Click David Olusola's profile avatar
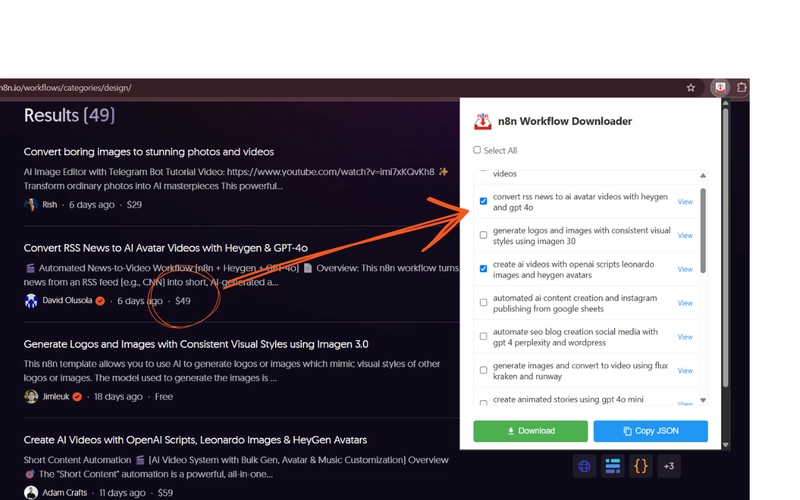The width and height of the screenshot is (800, 500). click(31, 301)
